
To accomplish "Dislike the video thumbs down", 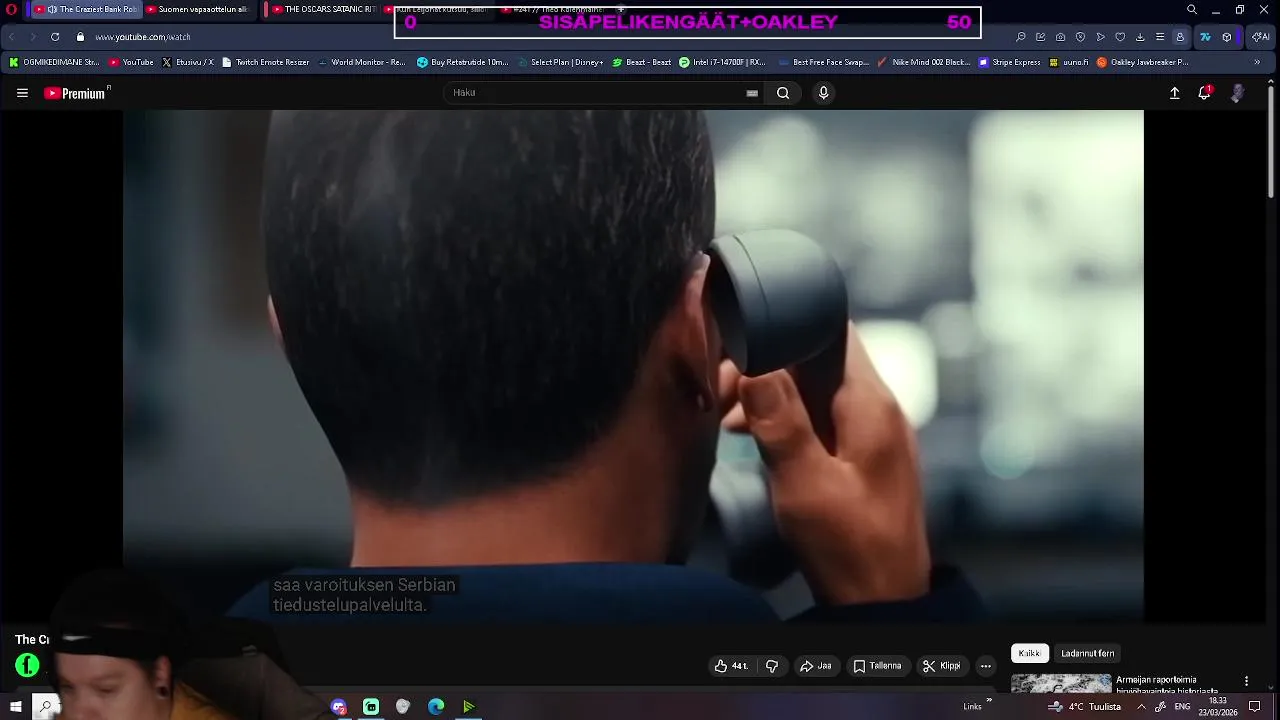I will (x=772, y=666).
